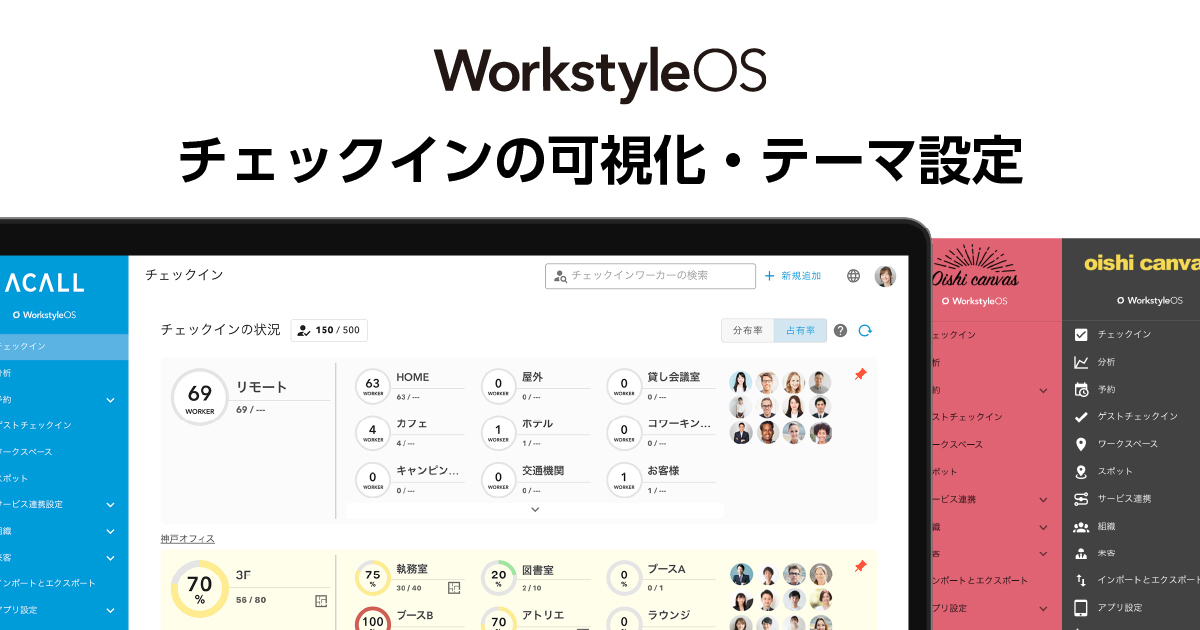
Task: Click the 屋外 location name
Action: click(x=532, y=377)
